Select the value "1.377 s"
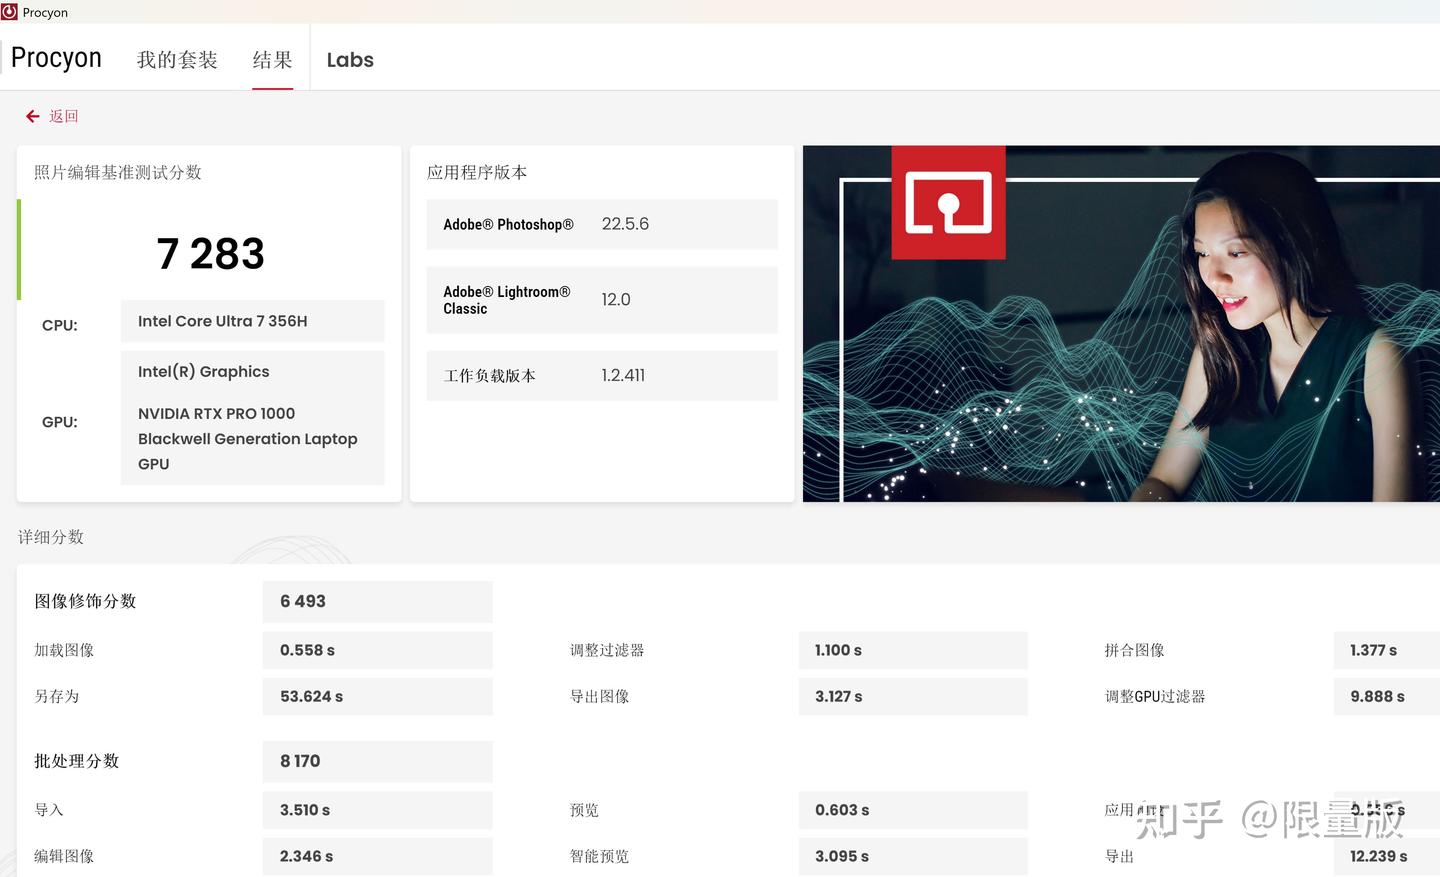The width and height of the screenshot is (1440, 877). (x=1373, y=650)
